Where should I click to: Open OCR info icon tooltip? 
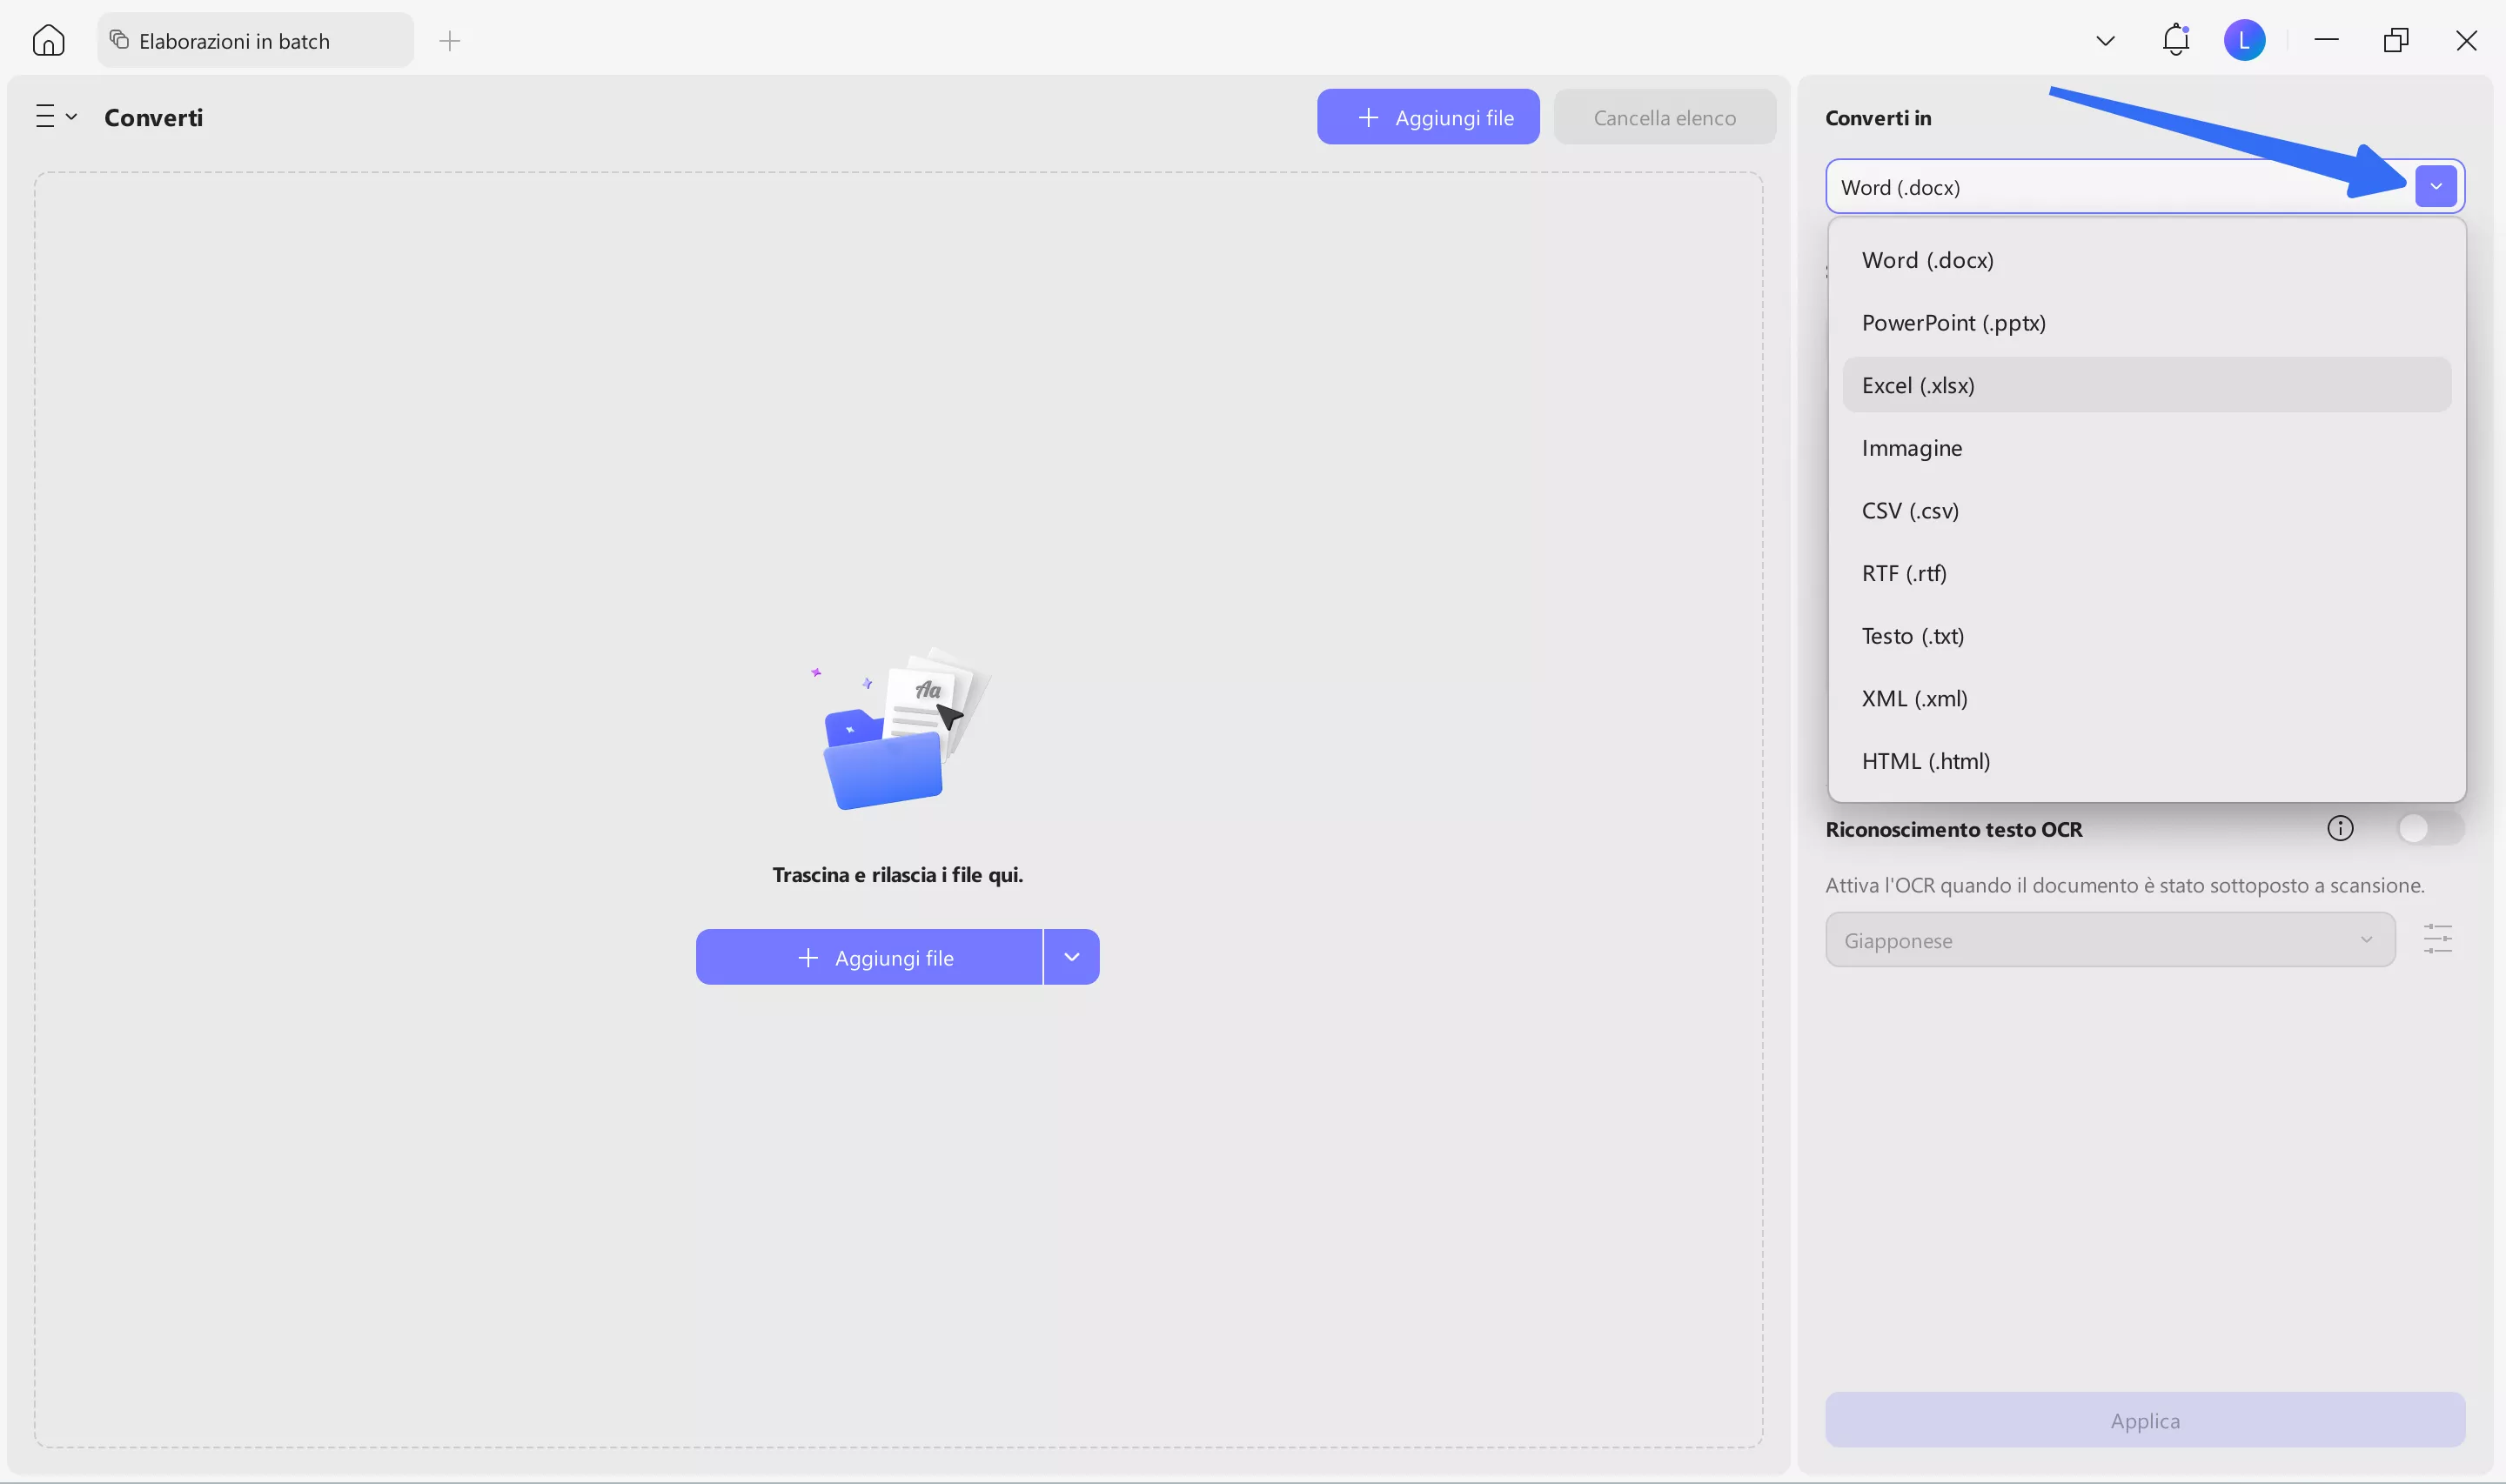click(x=2340, y=828)
